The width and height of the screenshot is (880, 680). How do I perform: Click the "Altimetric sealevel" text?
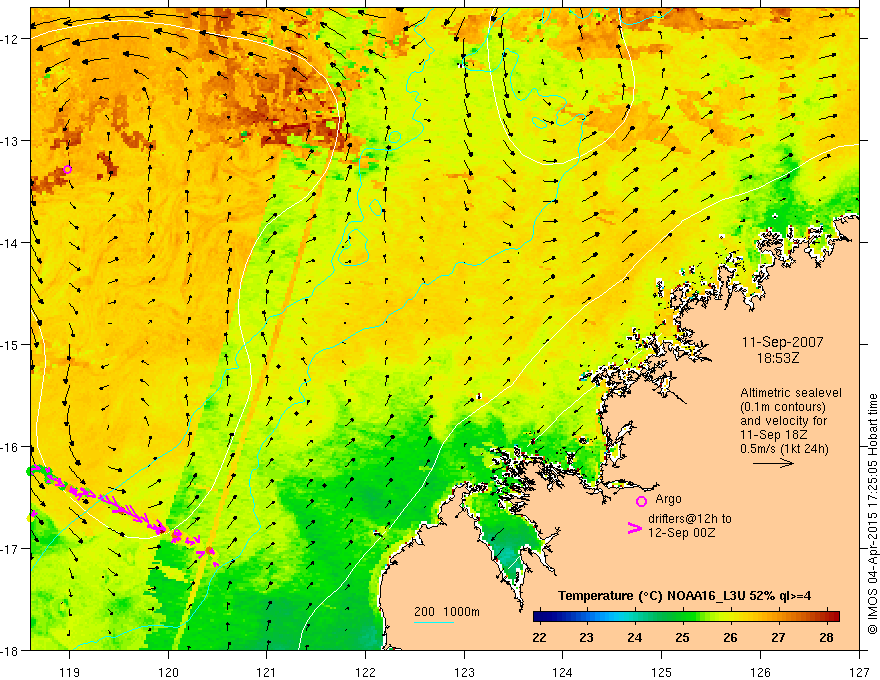pyautogui.click(x=791, y=393)
